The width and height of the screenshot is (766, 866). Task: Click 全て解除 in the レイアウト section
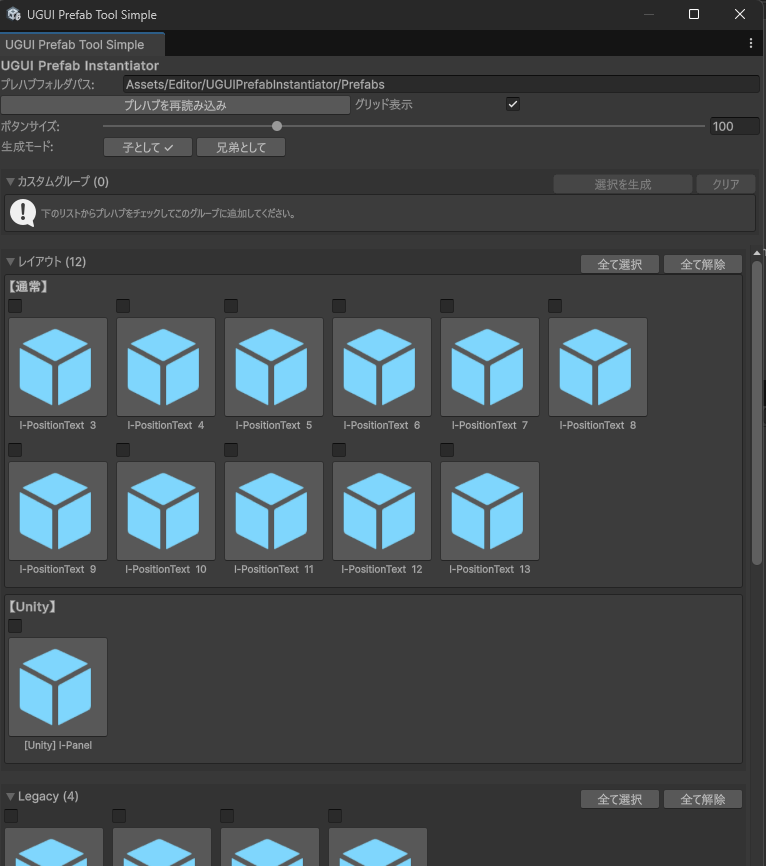pyautogui.click(x=702, y=265)
